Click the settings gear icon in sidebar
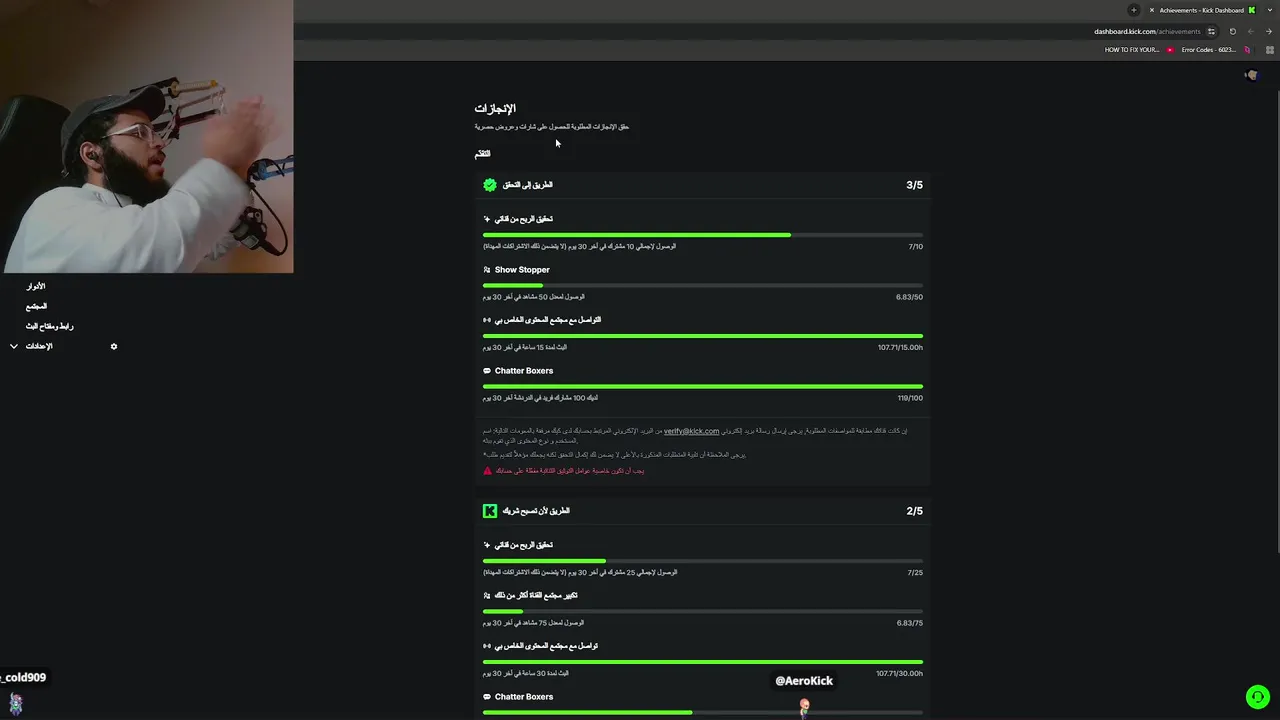Screen dimensions: 1280x720 pyautogui.click(x=114, y=346)
